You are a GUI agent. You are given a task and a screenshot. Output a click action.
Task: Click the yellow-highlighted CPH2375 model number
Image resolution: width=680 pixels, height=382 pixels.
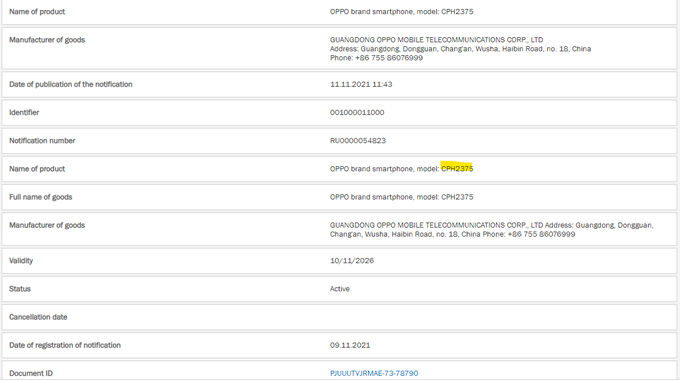click(457, 169)
